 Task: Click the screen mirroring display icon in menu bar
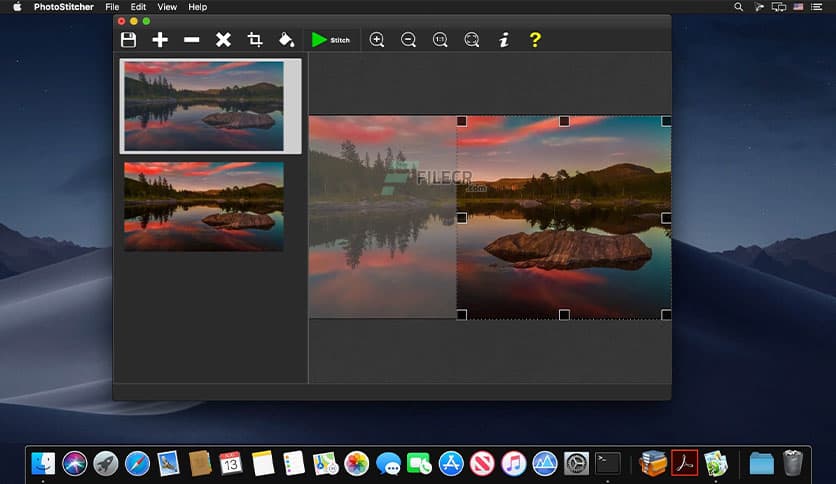tap(778, 7)
